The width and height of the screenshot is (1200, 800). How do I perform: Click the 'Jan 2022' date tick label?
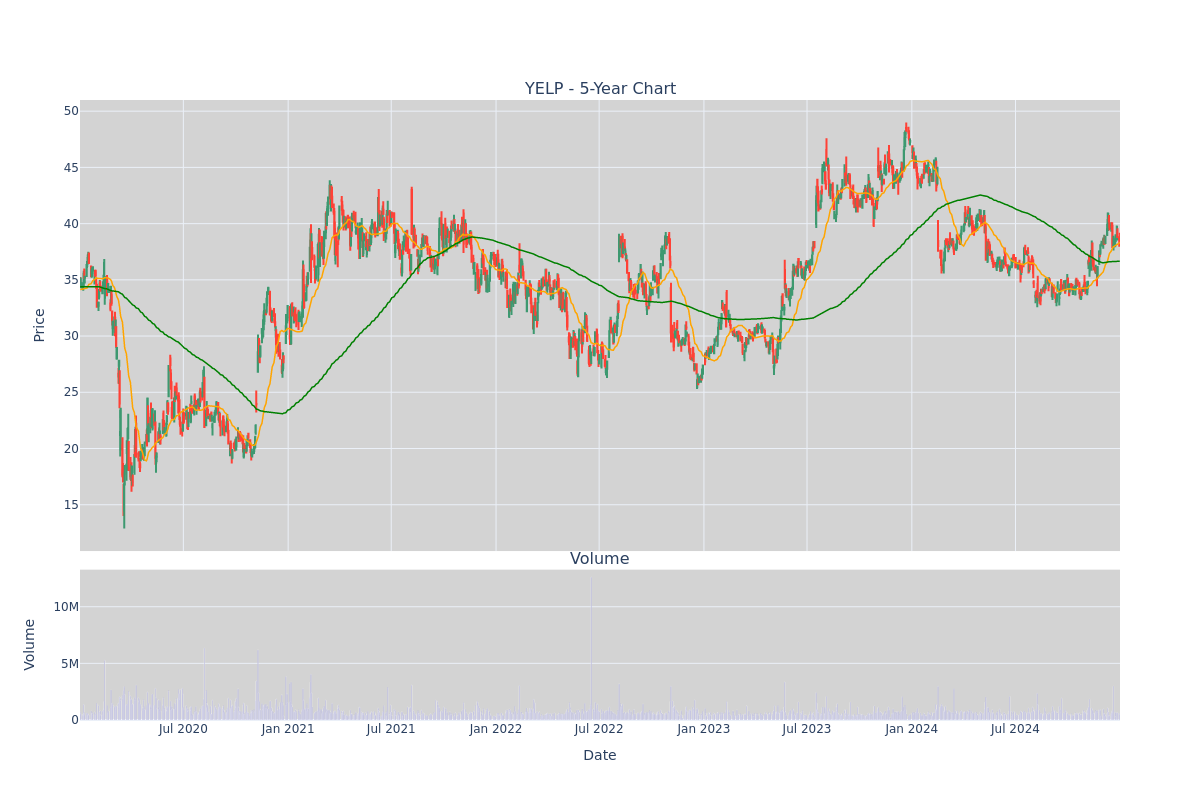(x=496, y=729)
